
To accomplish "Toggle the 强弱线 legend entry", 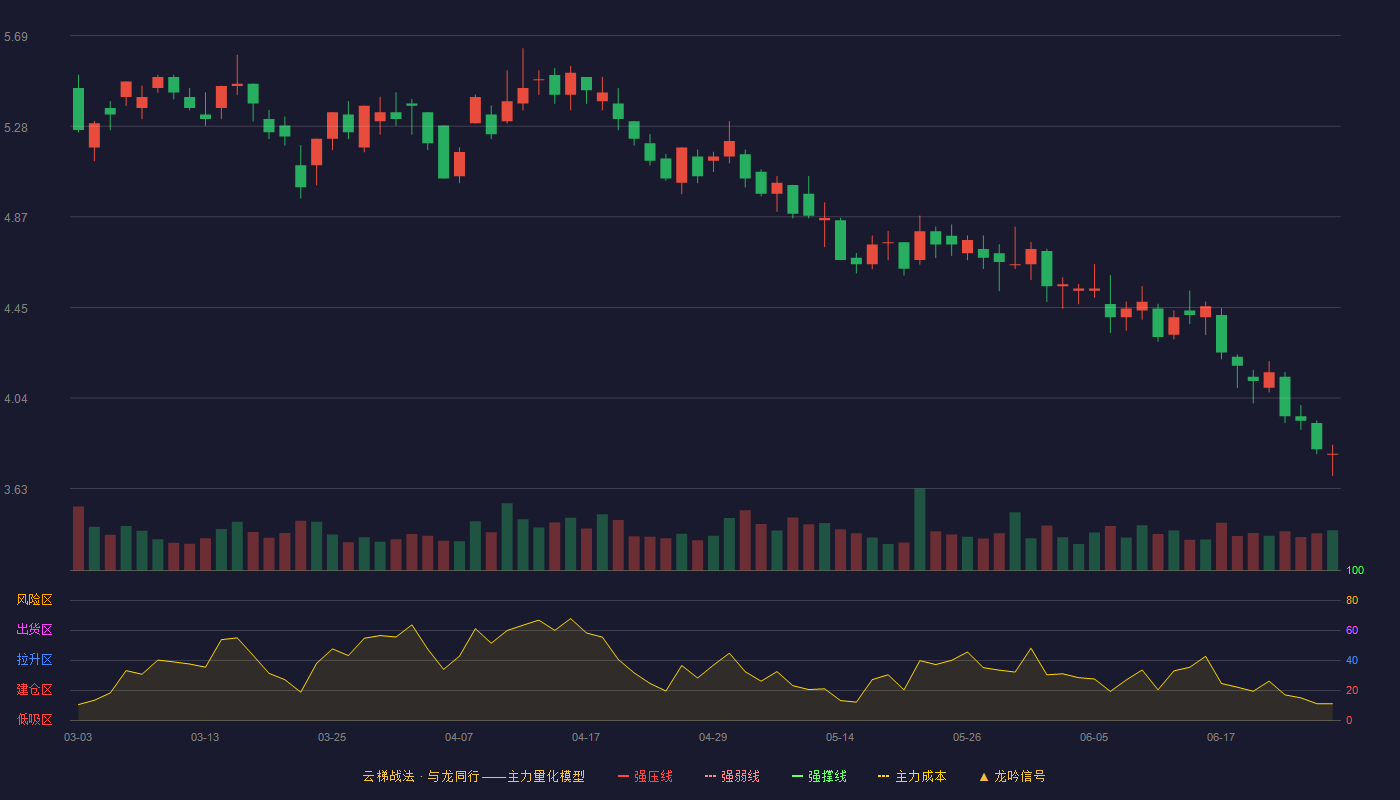I will point(732,776).
